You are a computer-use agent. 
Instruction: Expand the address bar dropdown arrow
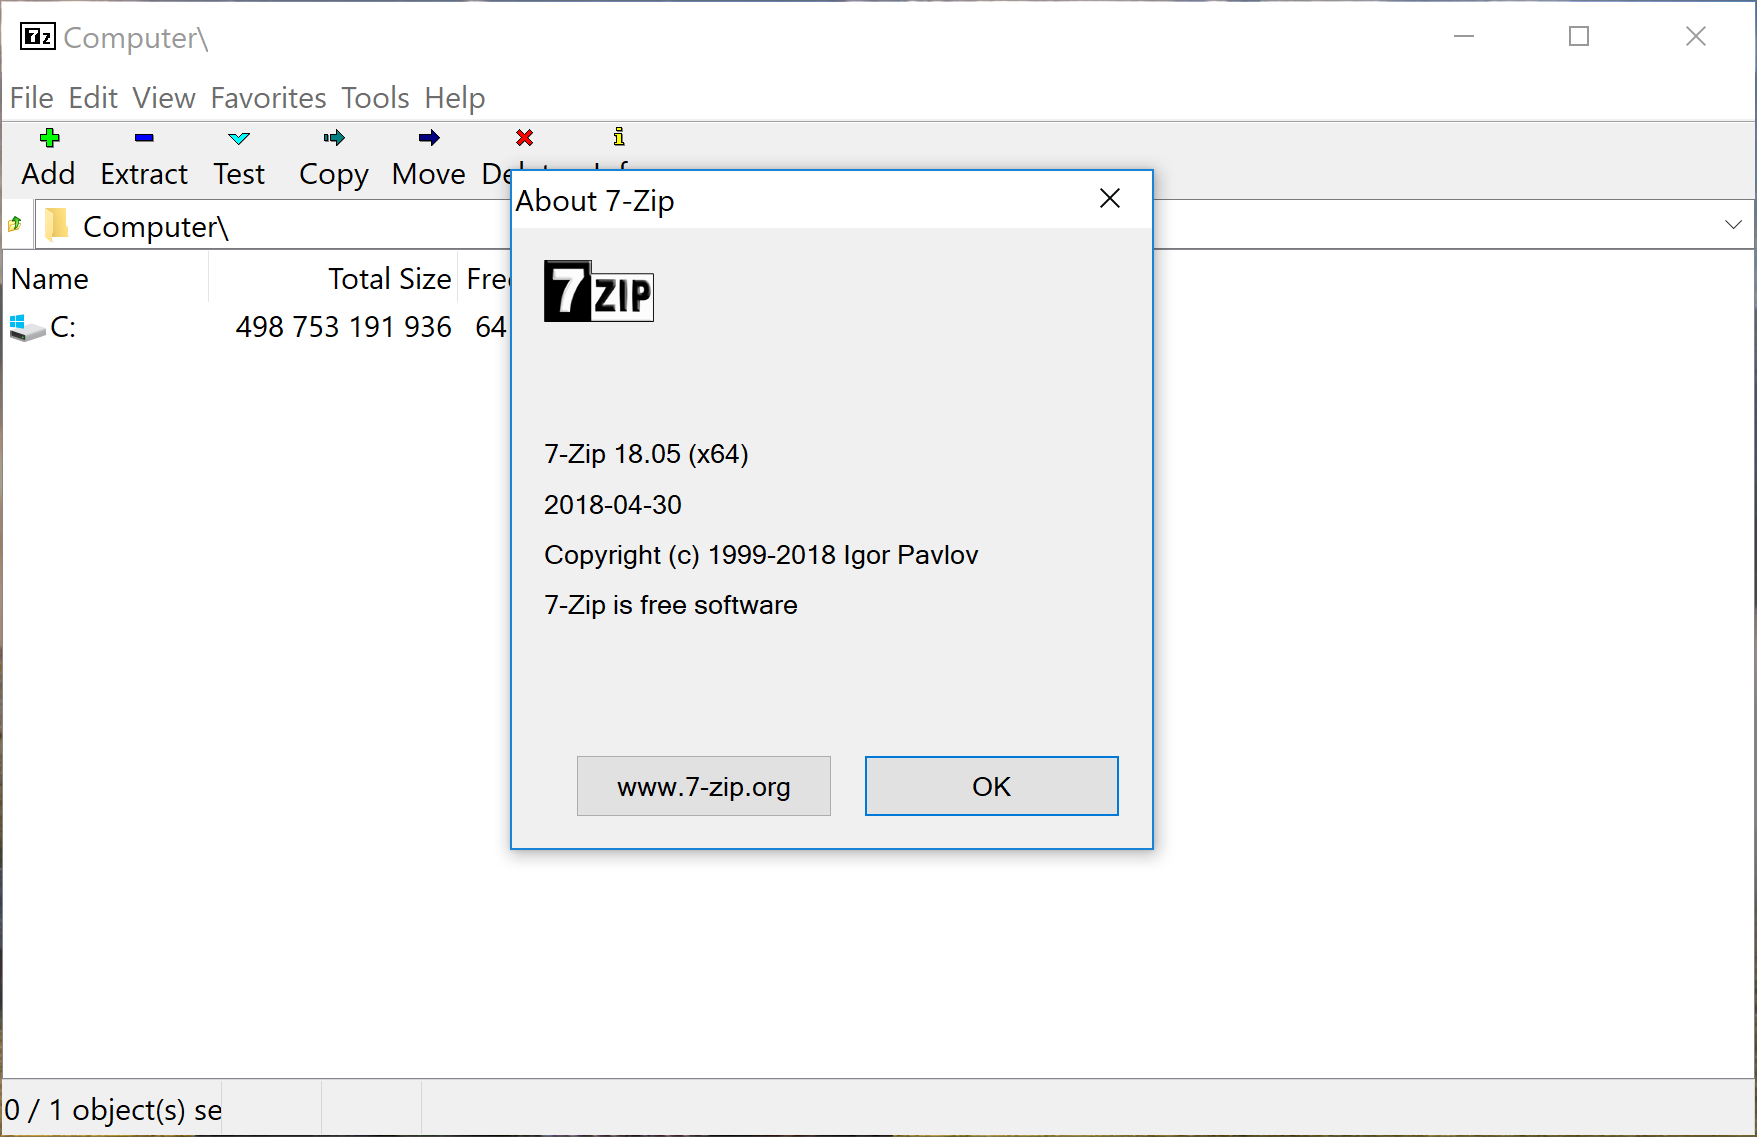point(1734,225)
